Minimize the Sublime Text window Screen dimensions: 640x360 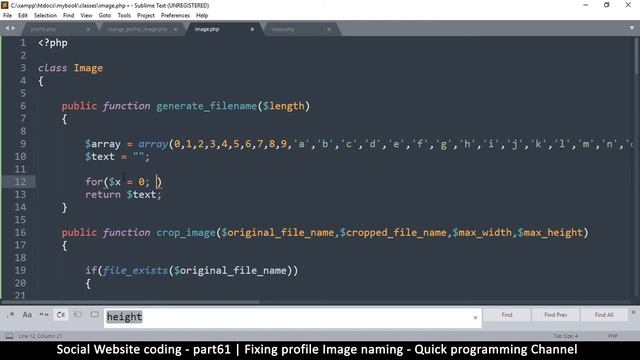point(586,5)
